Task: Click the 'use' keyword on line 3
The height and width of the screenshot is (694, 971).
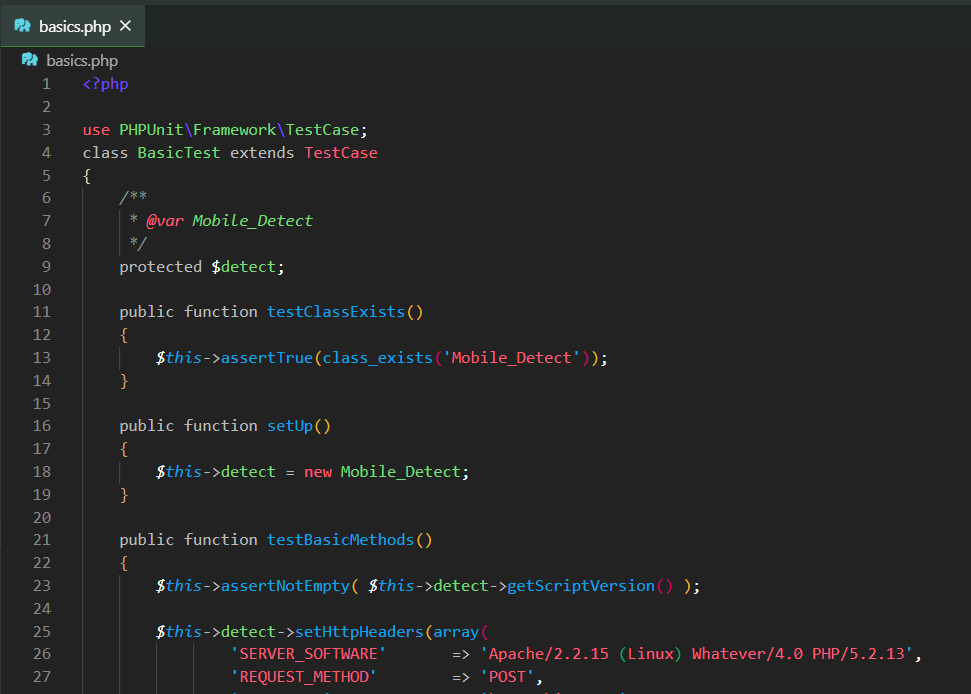Action: 96,129
